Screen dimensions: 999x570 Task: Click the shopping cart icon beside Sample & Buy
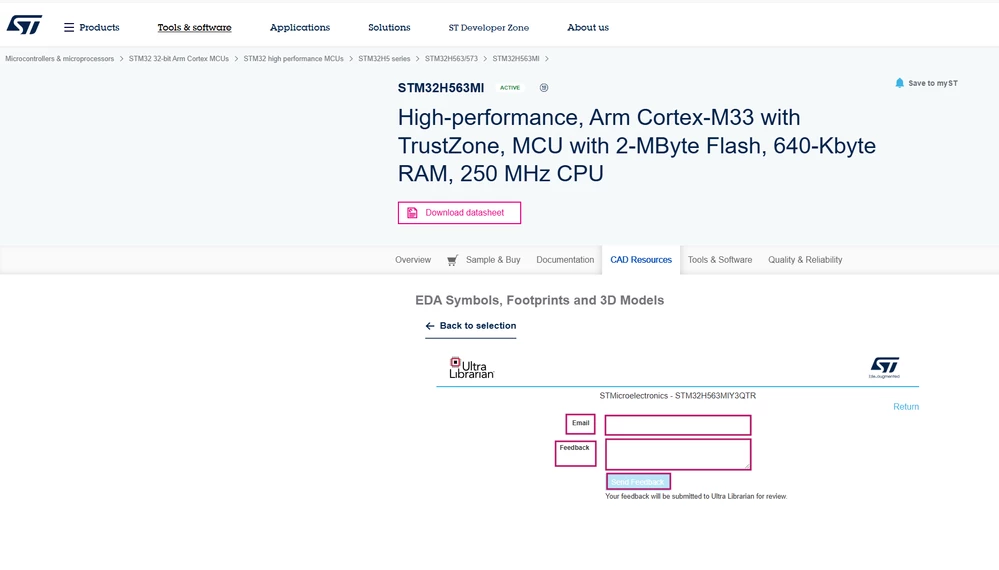(x=452, y=260)
